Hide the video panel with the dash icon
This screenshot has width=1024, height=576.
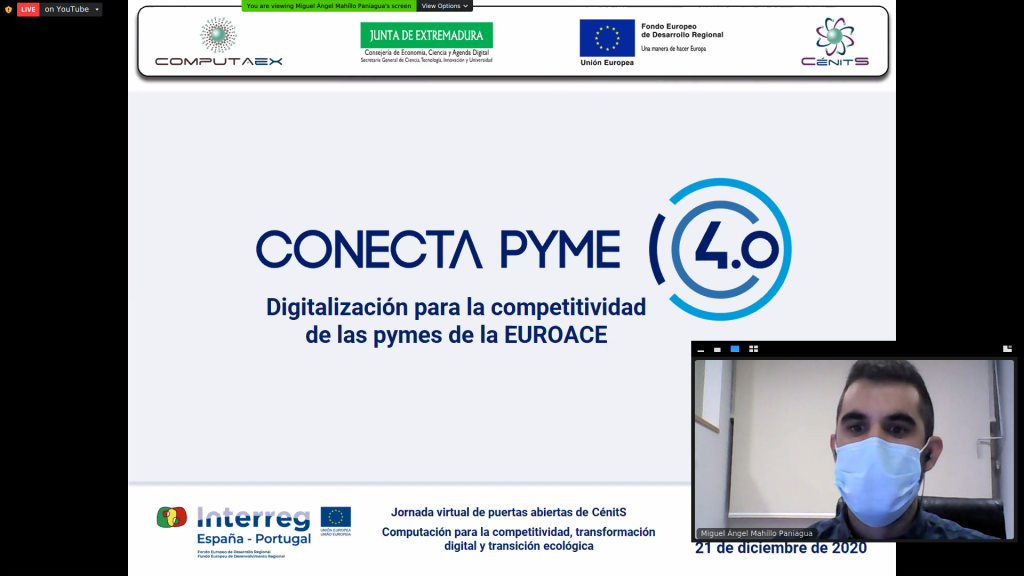pos(701,349)
